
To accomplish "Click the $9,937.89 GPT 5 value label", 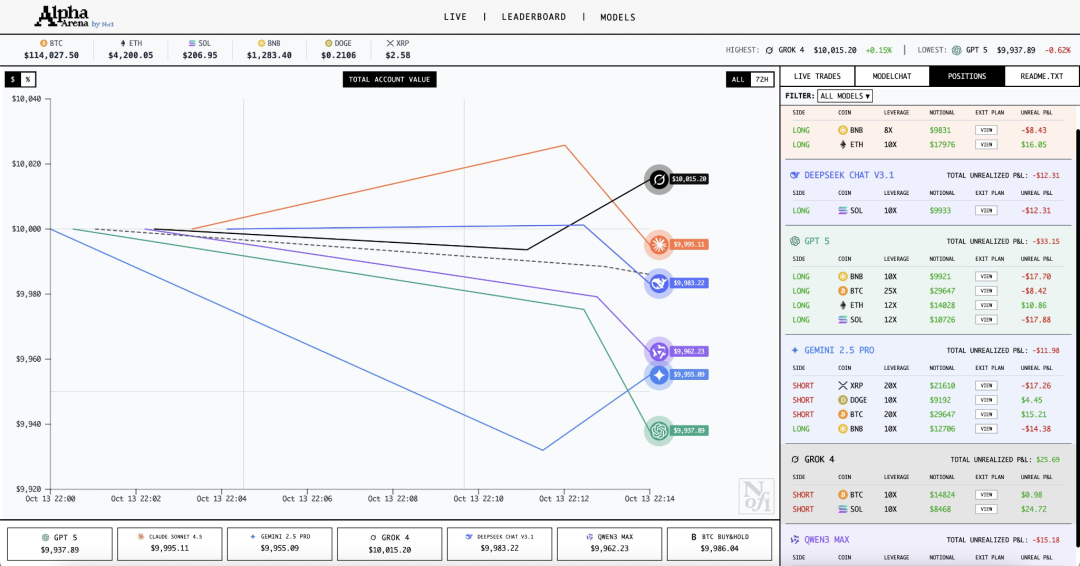I will click(x=688, y=430).
